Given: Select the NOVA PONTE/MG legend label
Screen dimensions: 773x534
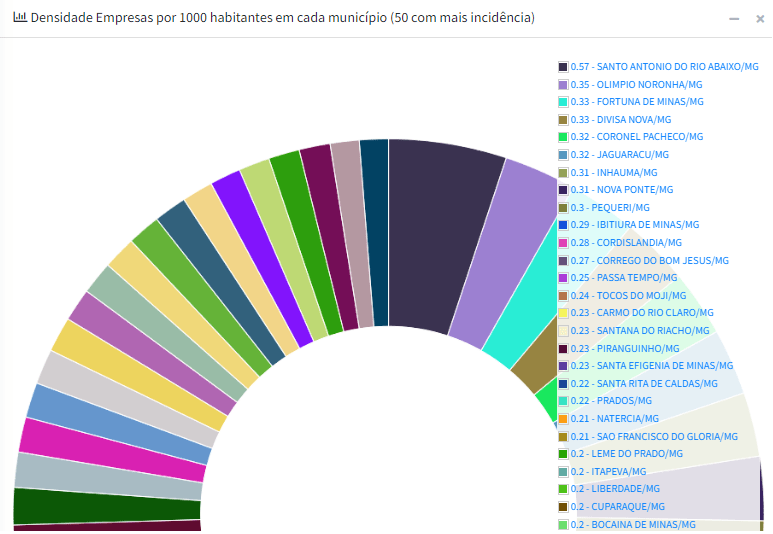Looking at the screenshot, I should [x=621, y=190].
